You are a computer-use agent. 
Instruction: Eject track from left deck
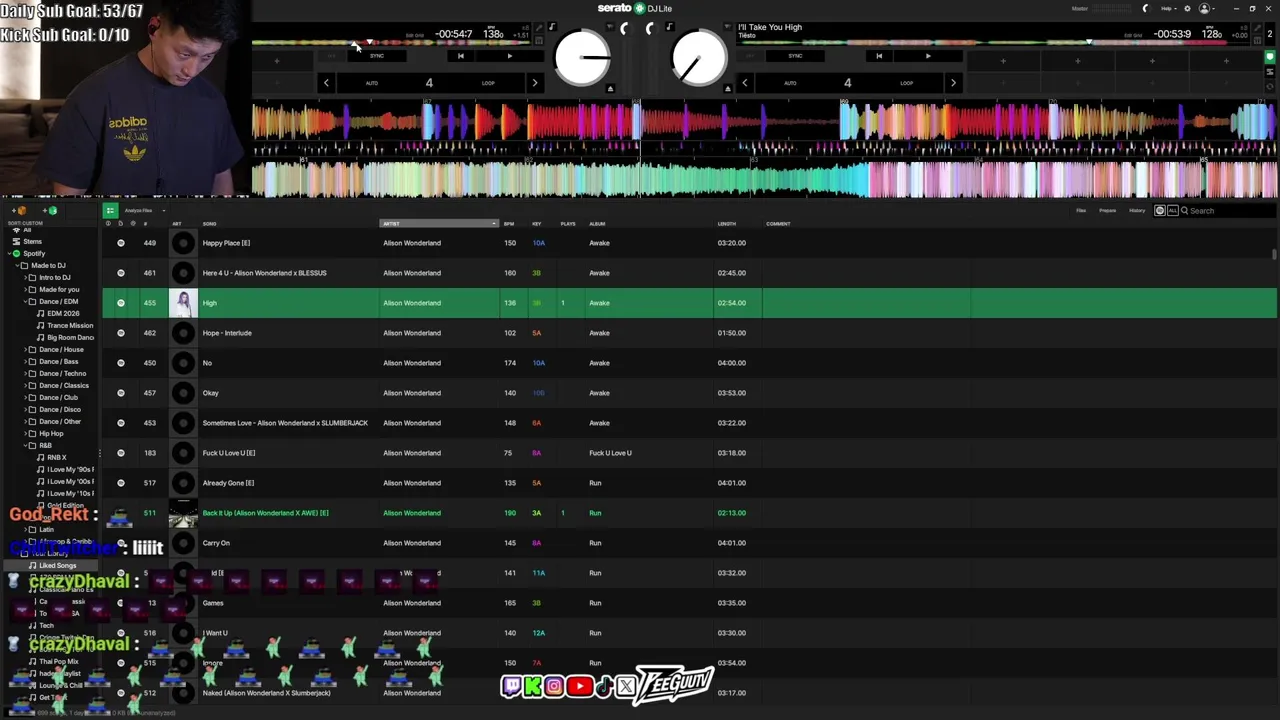tap(610, 89)
